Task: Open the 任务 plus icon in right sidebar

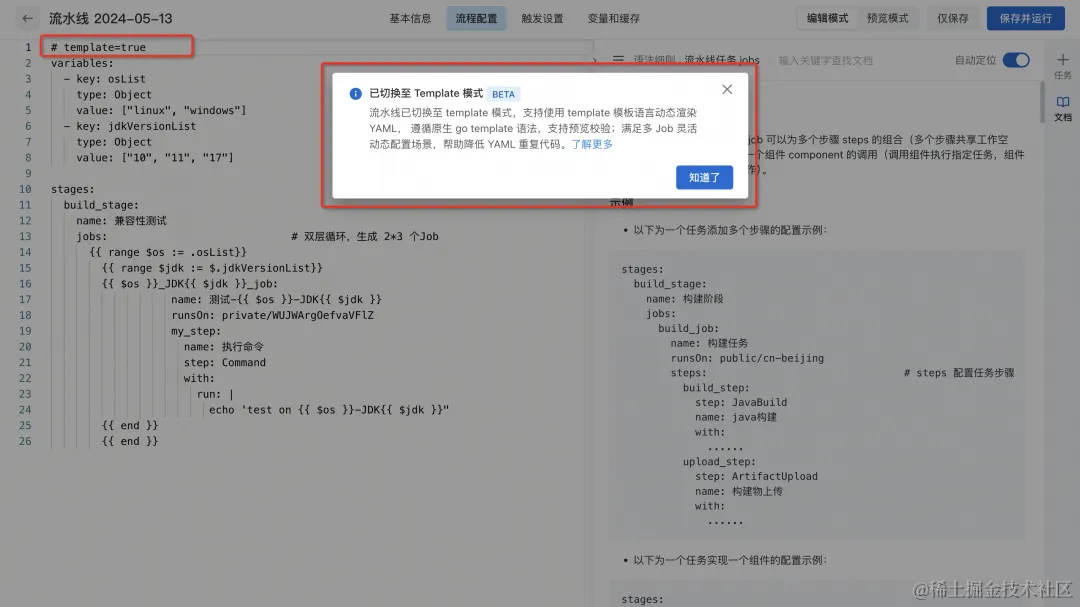Action: click(1063, 60)
